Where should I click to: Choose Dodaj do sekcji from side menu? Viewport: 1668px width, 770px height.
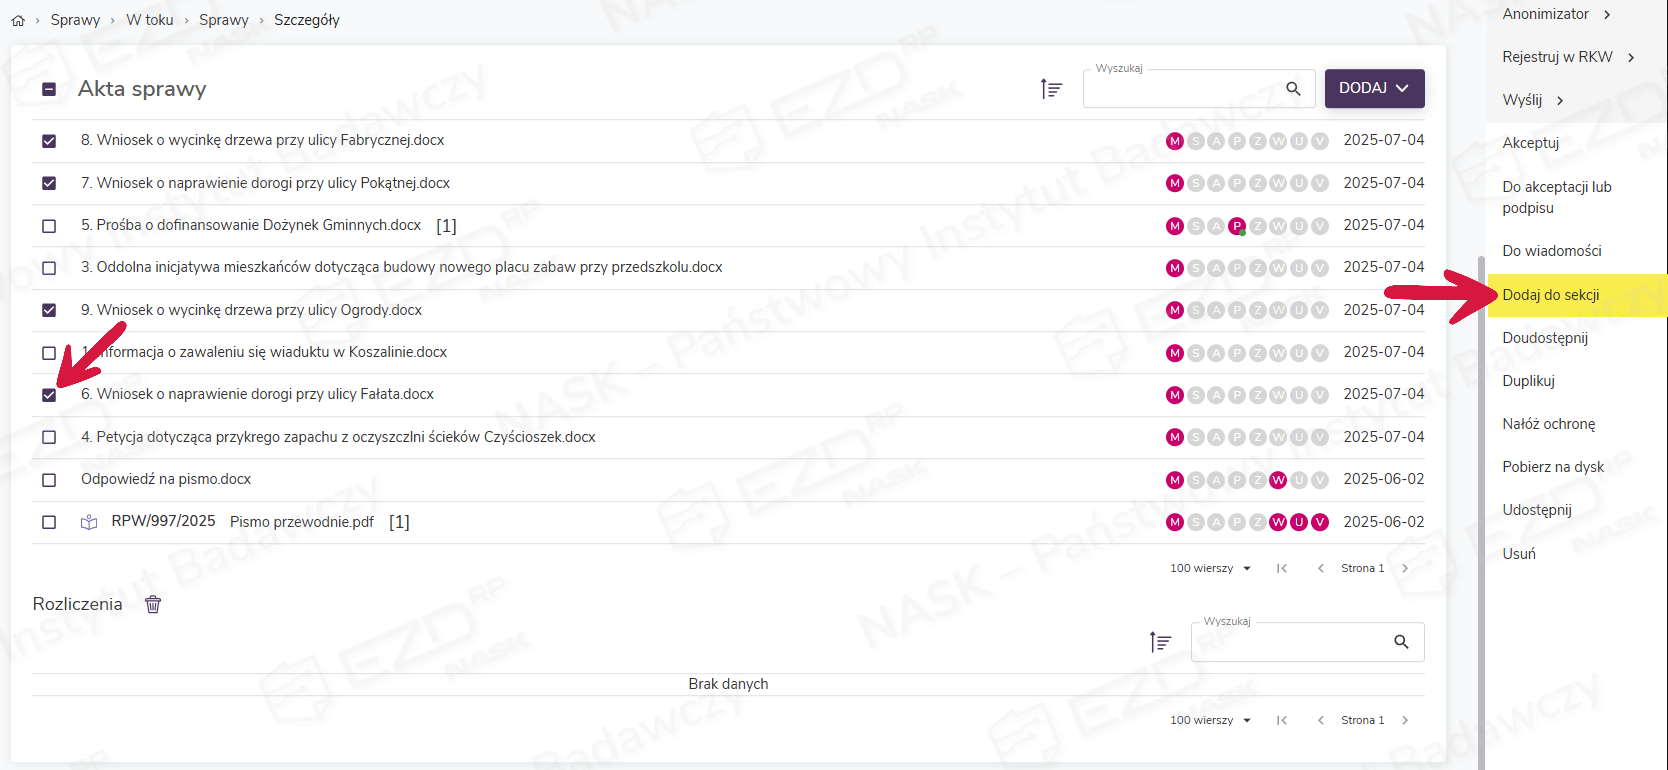(x=1551, y=295)
